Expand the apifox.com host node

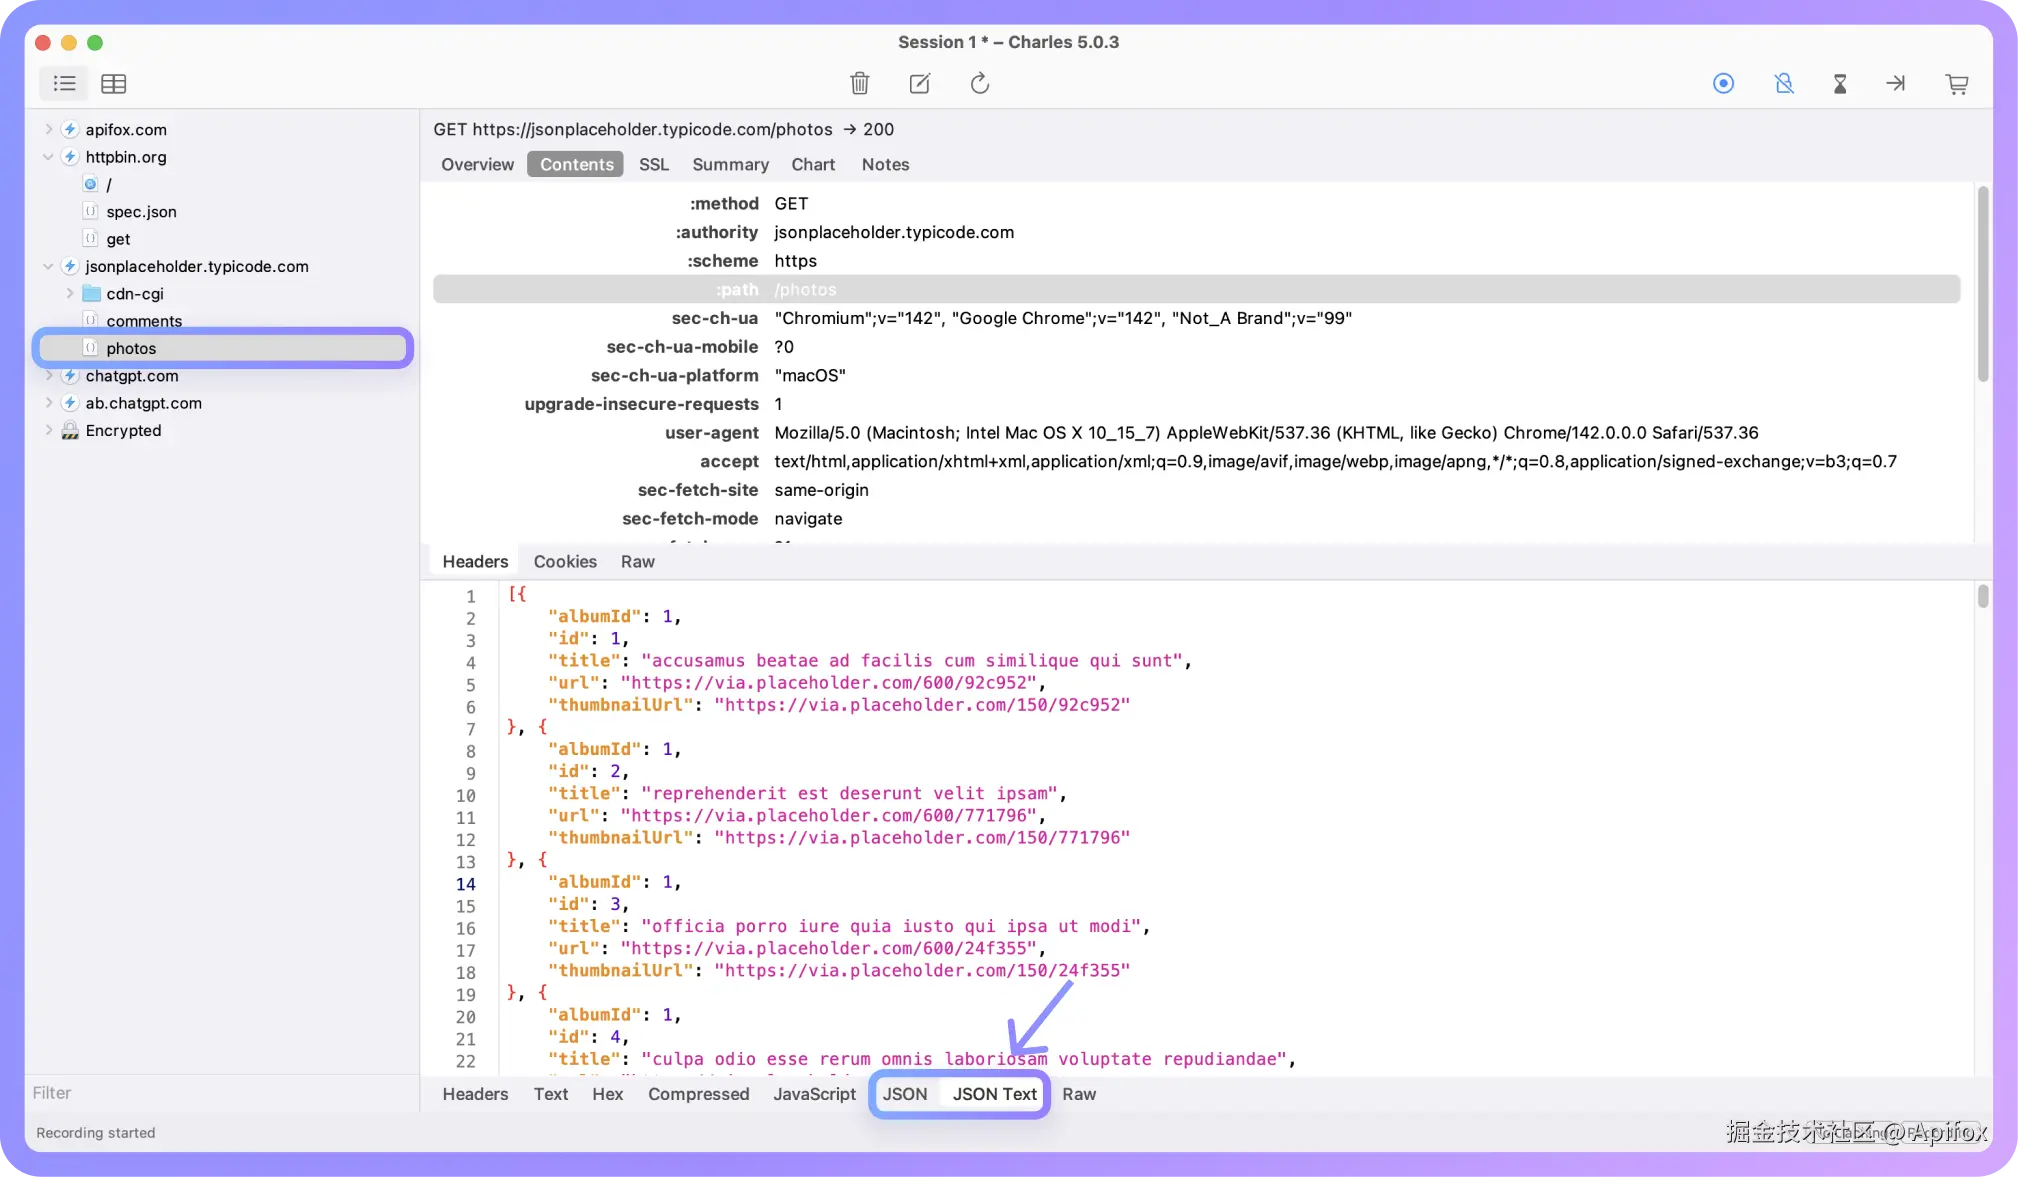(48, 129)
